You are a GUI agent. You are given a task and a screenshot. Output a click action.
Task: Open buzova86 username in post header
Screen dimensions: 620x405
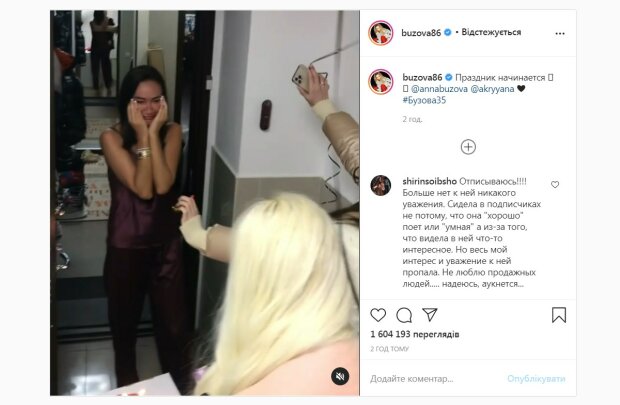[x=421, y=33]
